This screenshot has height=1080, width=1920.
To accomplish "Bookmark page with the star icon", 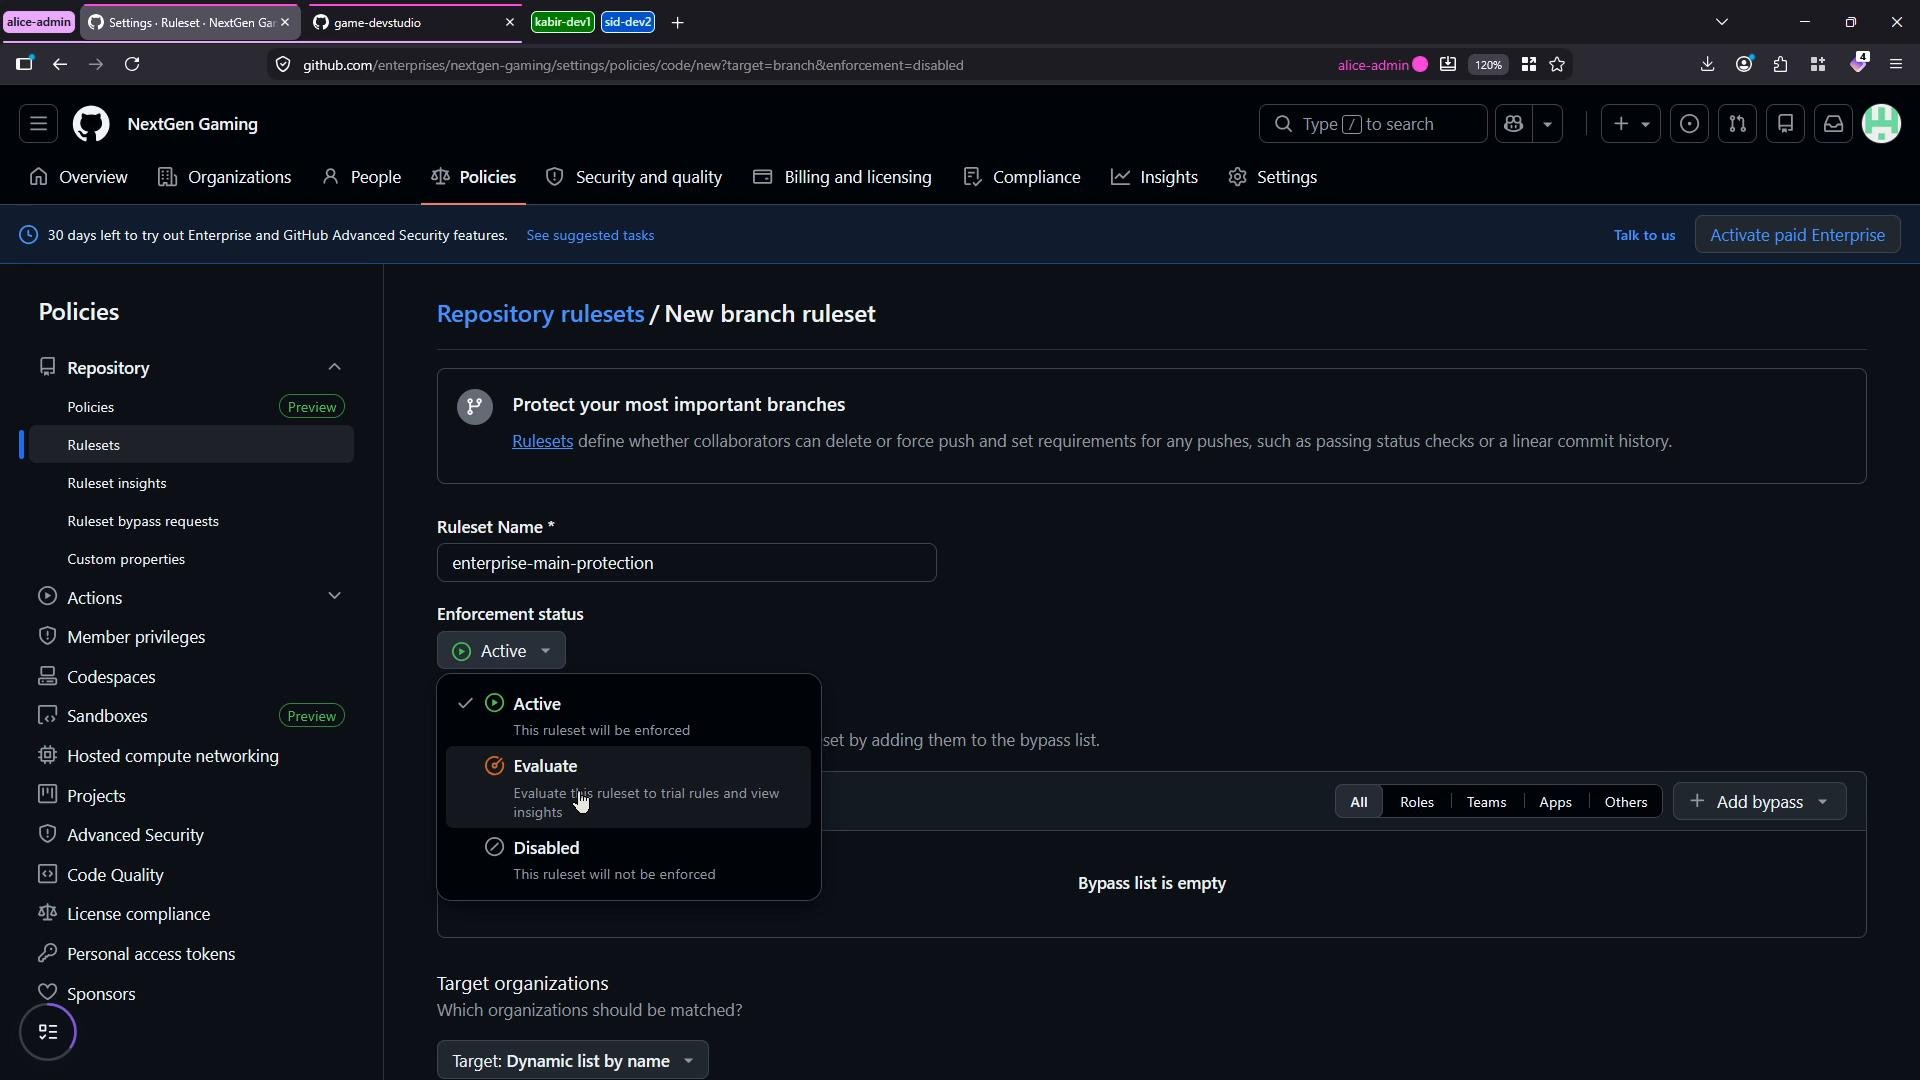I will (x=1557, y=64).
